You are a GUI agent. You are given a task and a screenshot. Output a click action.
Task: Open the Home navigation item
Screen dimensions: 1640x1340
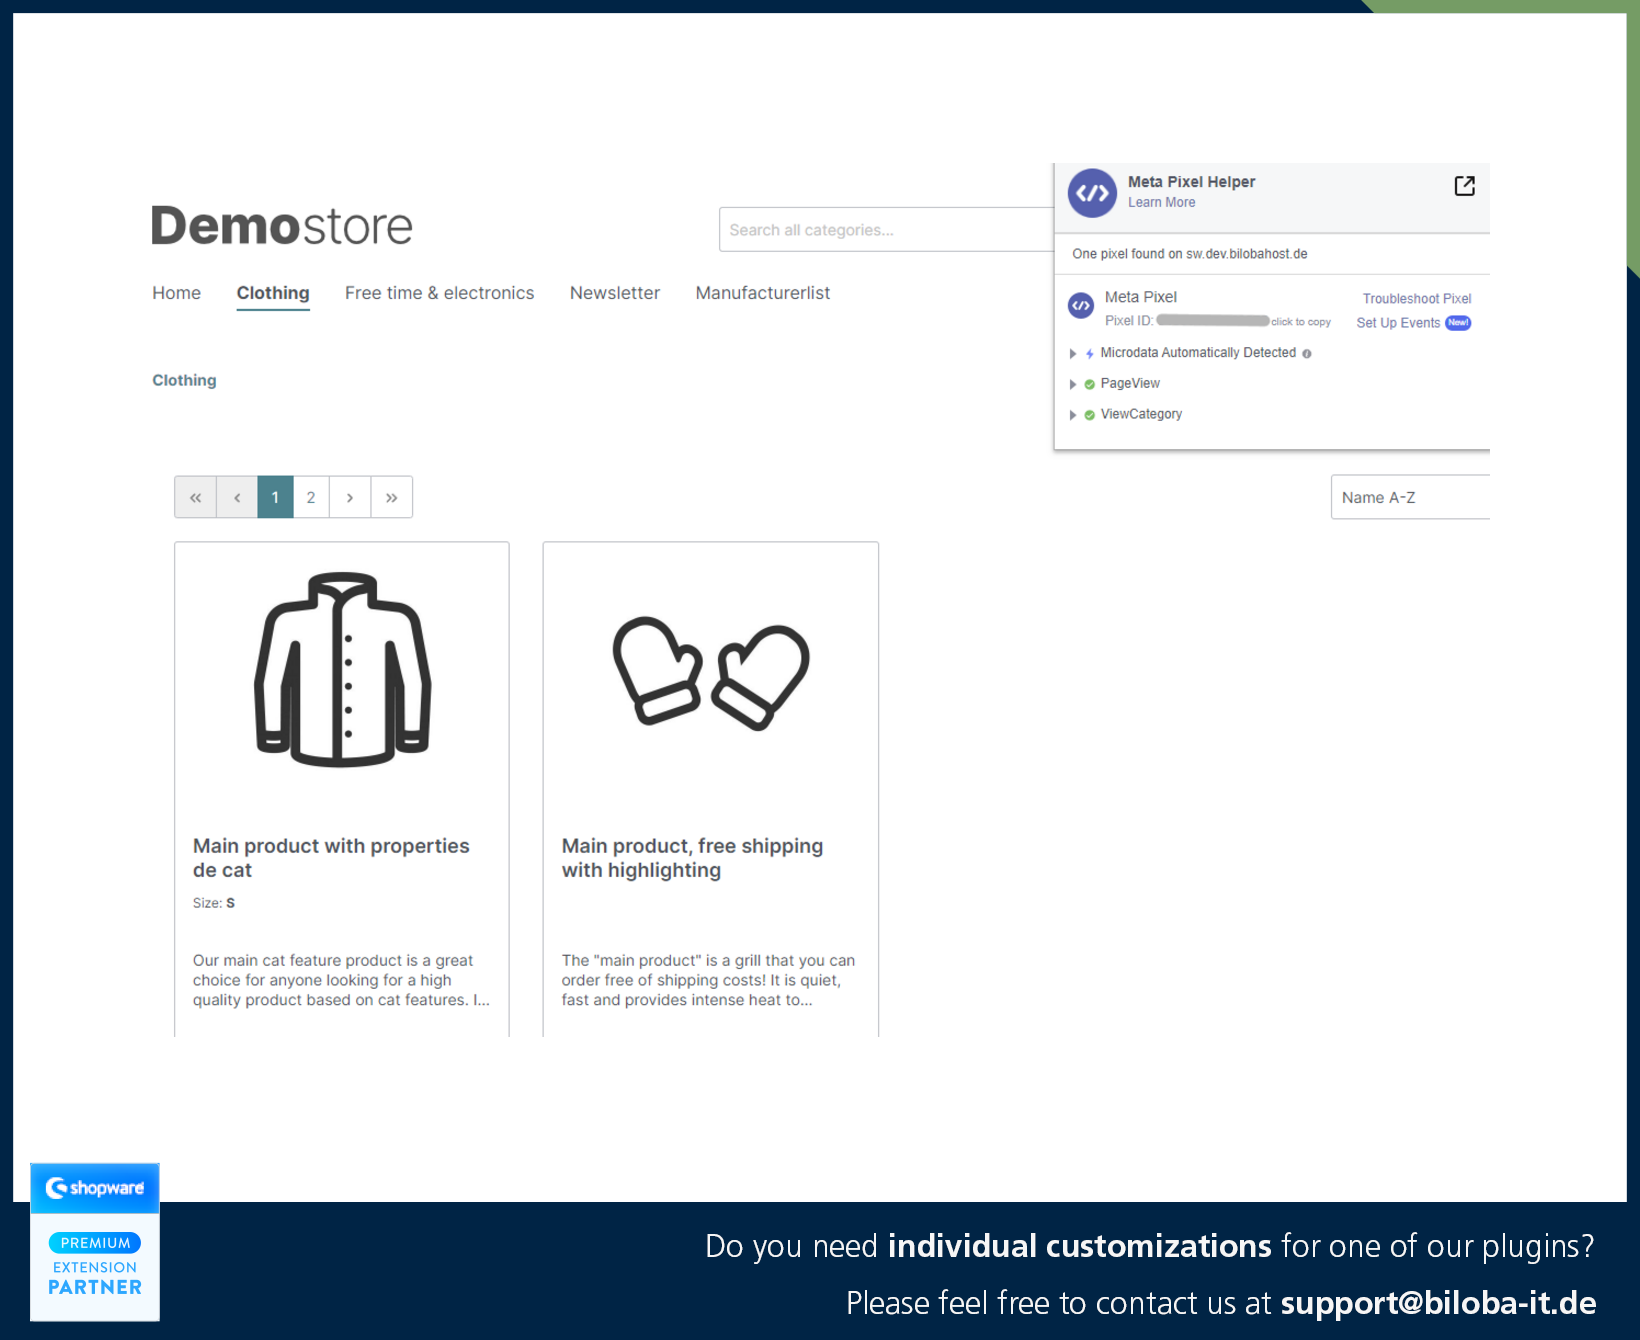coord(177,293)
